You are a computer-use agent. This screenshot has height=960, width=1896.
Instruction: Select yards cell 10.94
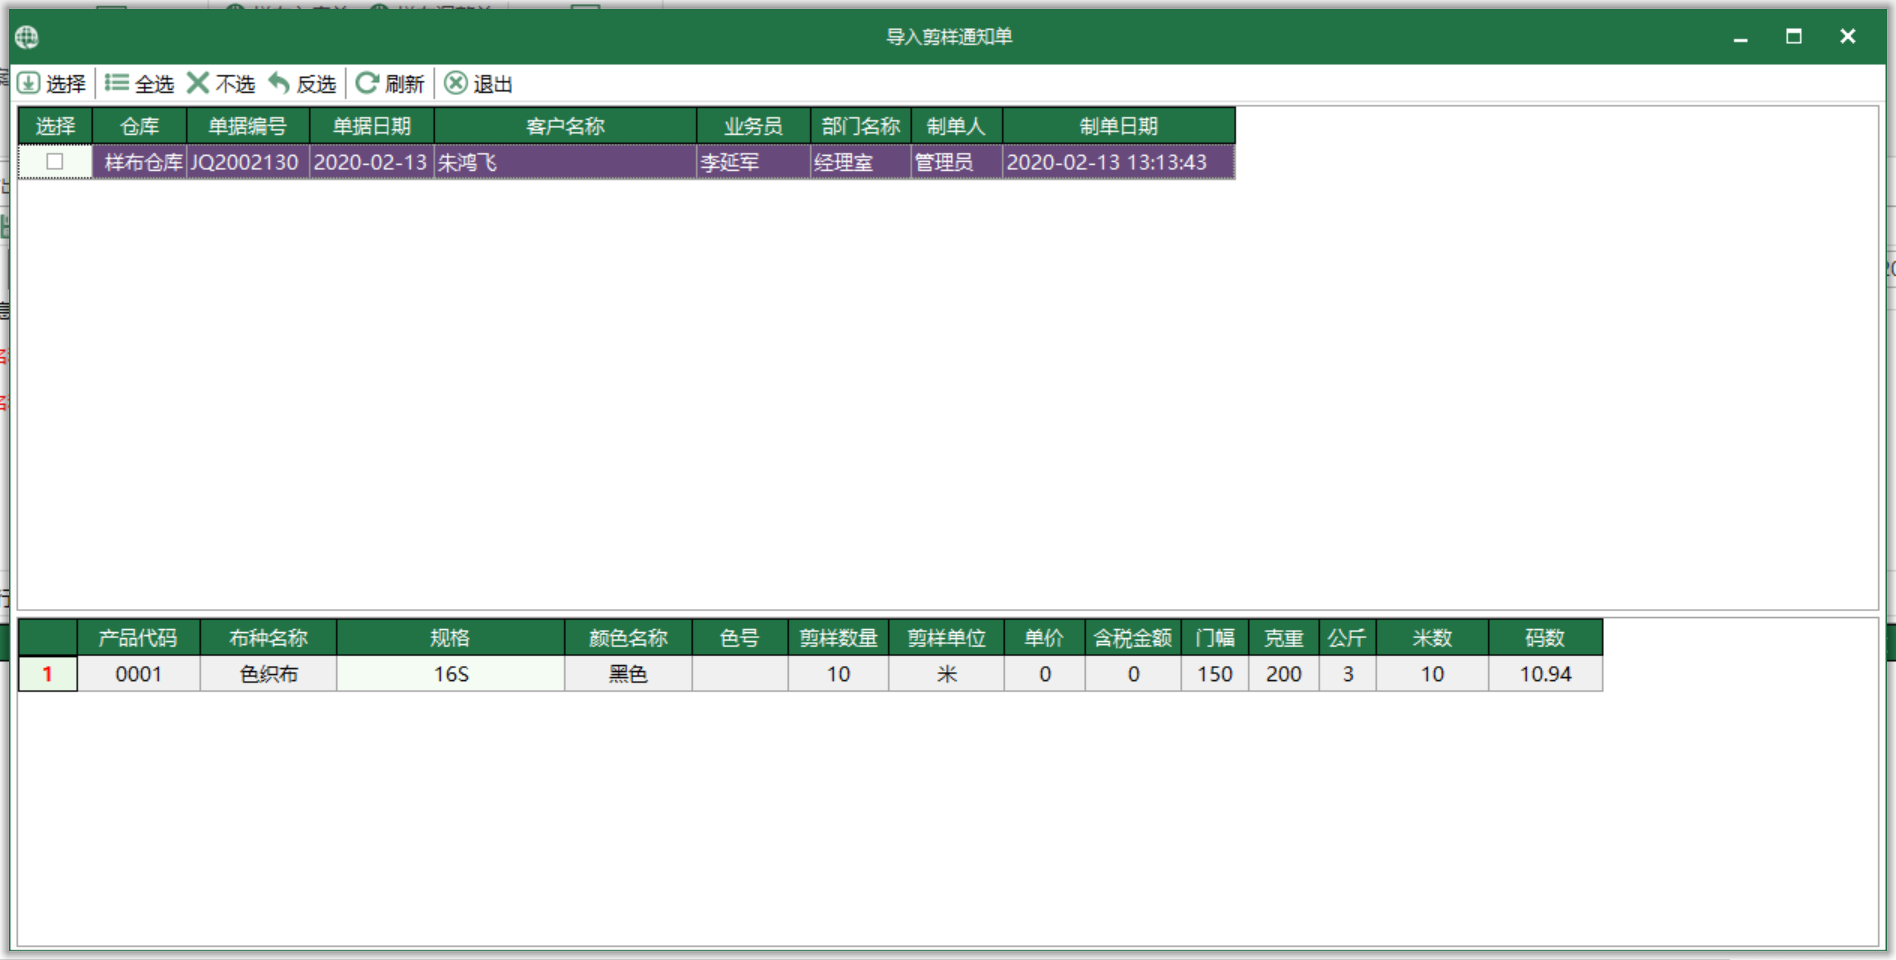coord(1546,674)
